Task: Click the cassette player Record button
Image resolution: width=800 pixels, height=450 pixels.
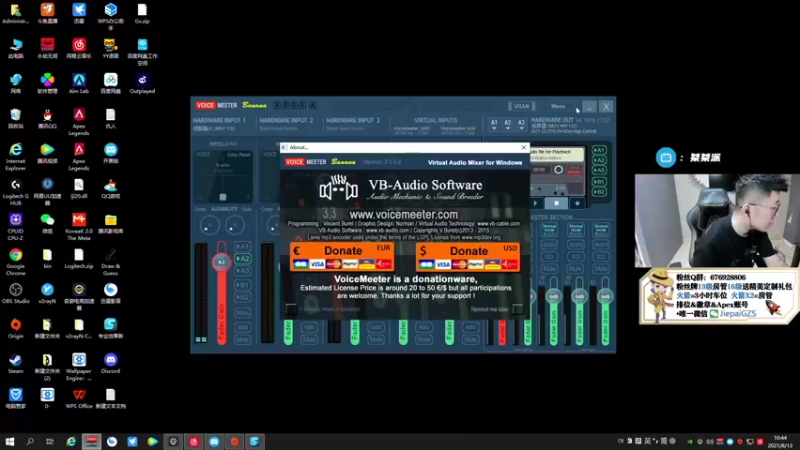Action: click(578, 203)
